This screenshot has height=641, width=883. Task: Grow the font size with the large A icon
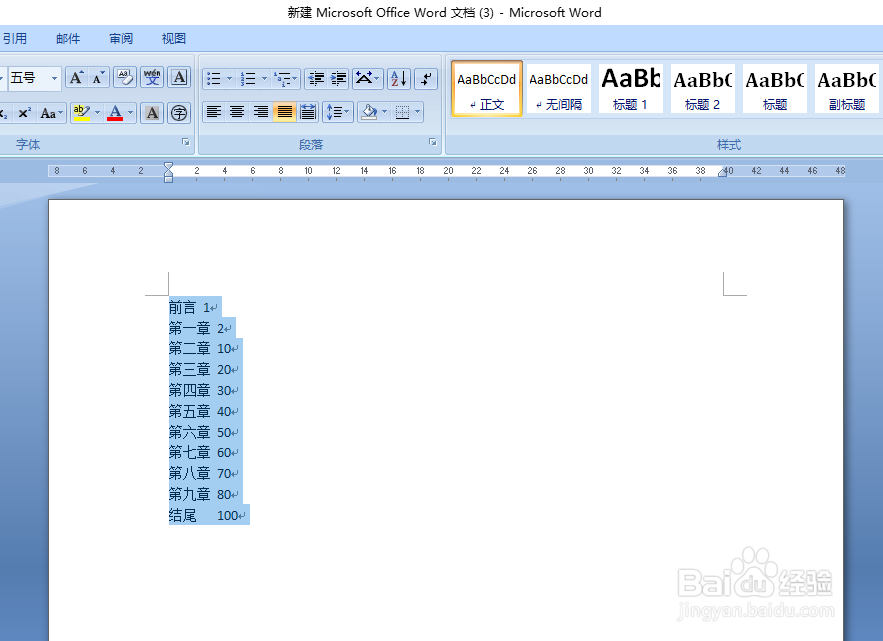pos(76,78)
